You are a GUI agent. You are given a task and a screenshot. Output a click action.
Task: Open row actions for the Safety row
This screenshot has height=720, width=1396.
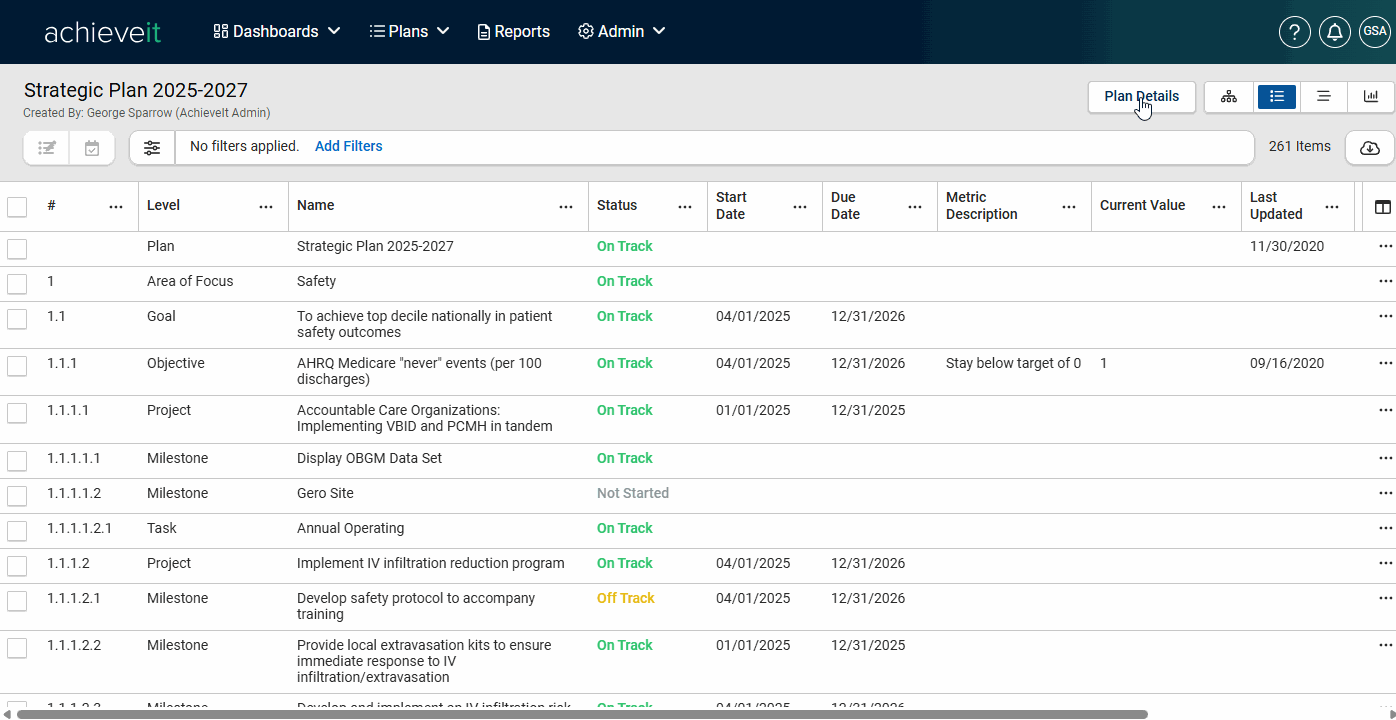pos(1385,281)
